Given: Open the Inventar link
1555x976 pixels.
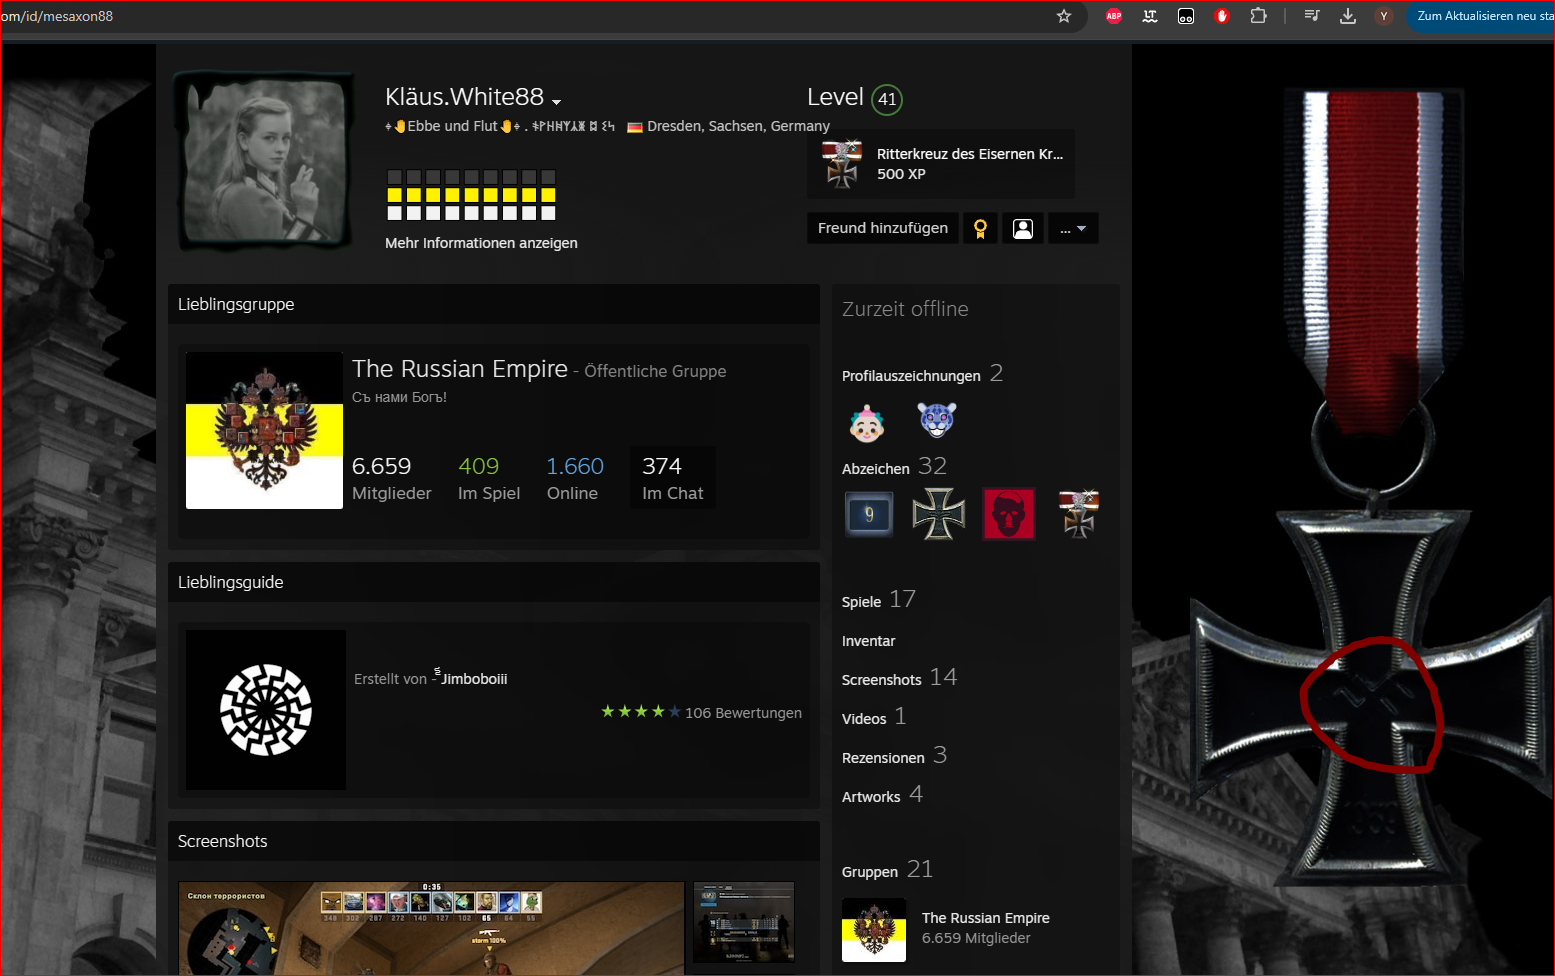Looking at the screenshot, I should pos(868,641).
